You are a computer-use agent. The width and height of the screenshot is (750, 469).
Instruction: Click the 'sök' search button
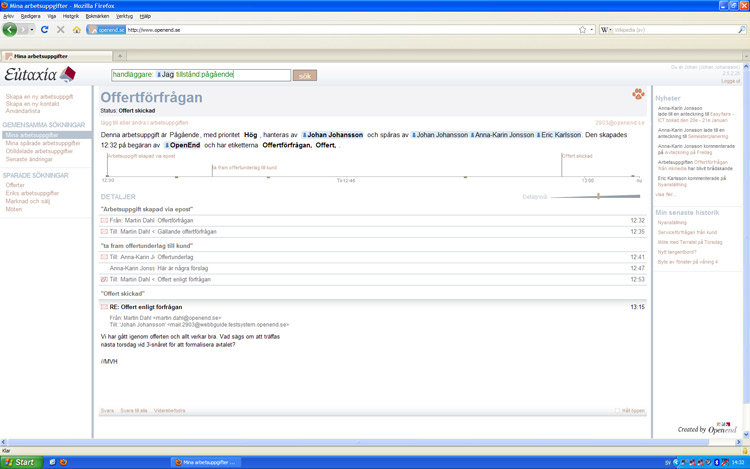click(305, 75)
